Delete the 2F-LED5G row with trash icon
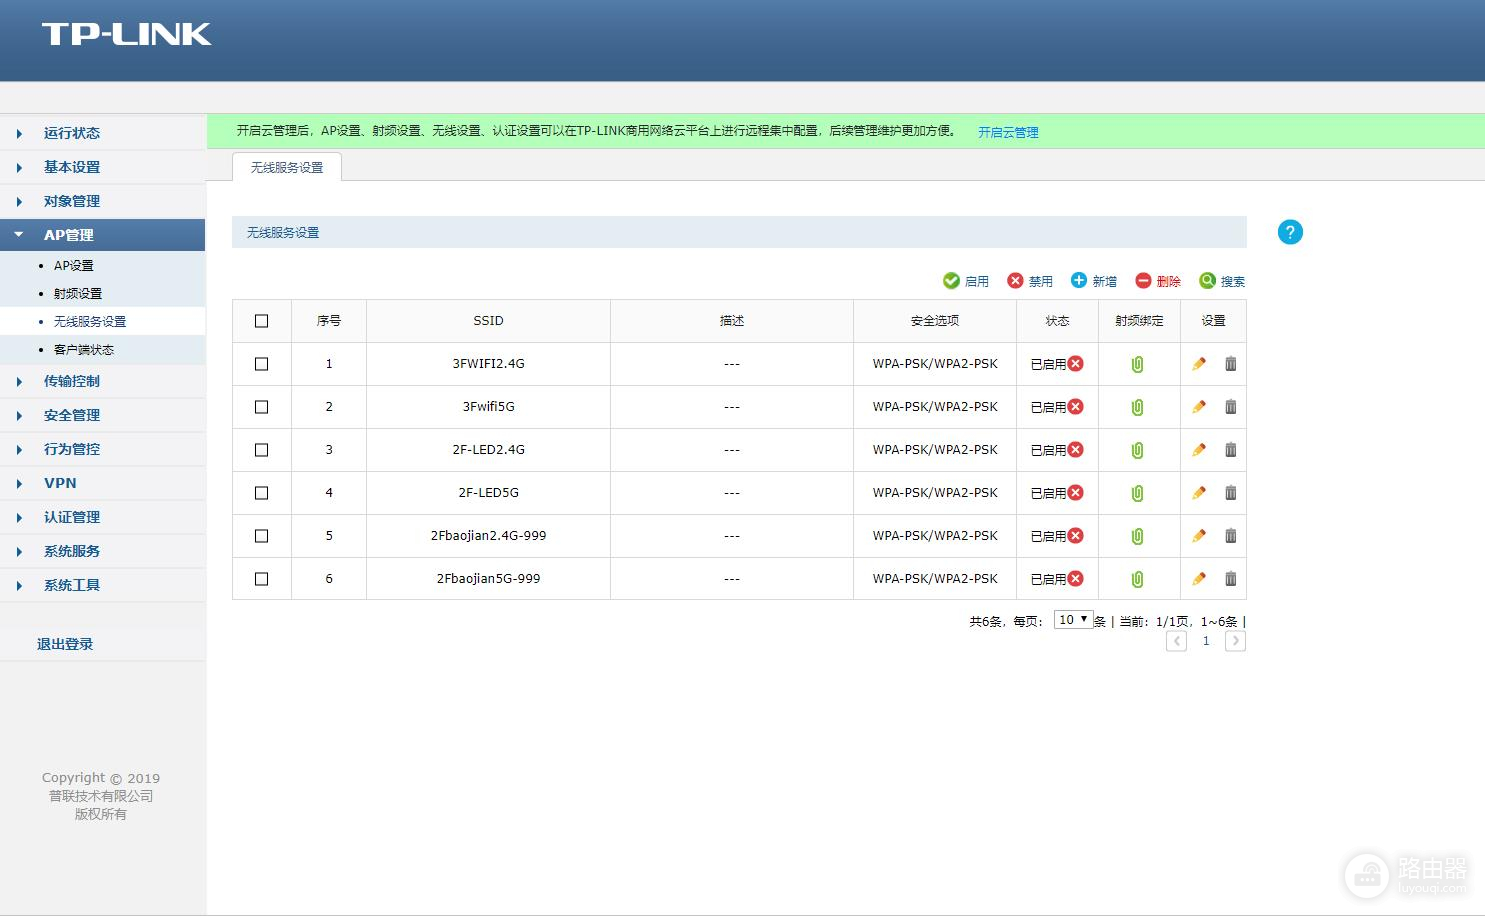1485x916 pixels. [1231, 493]
